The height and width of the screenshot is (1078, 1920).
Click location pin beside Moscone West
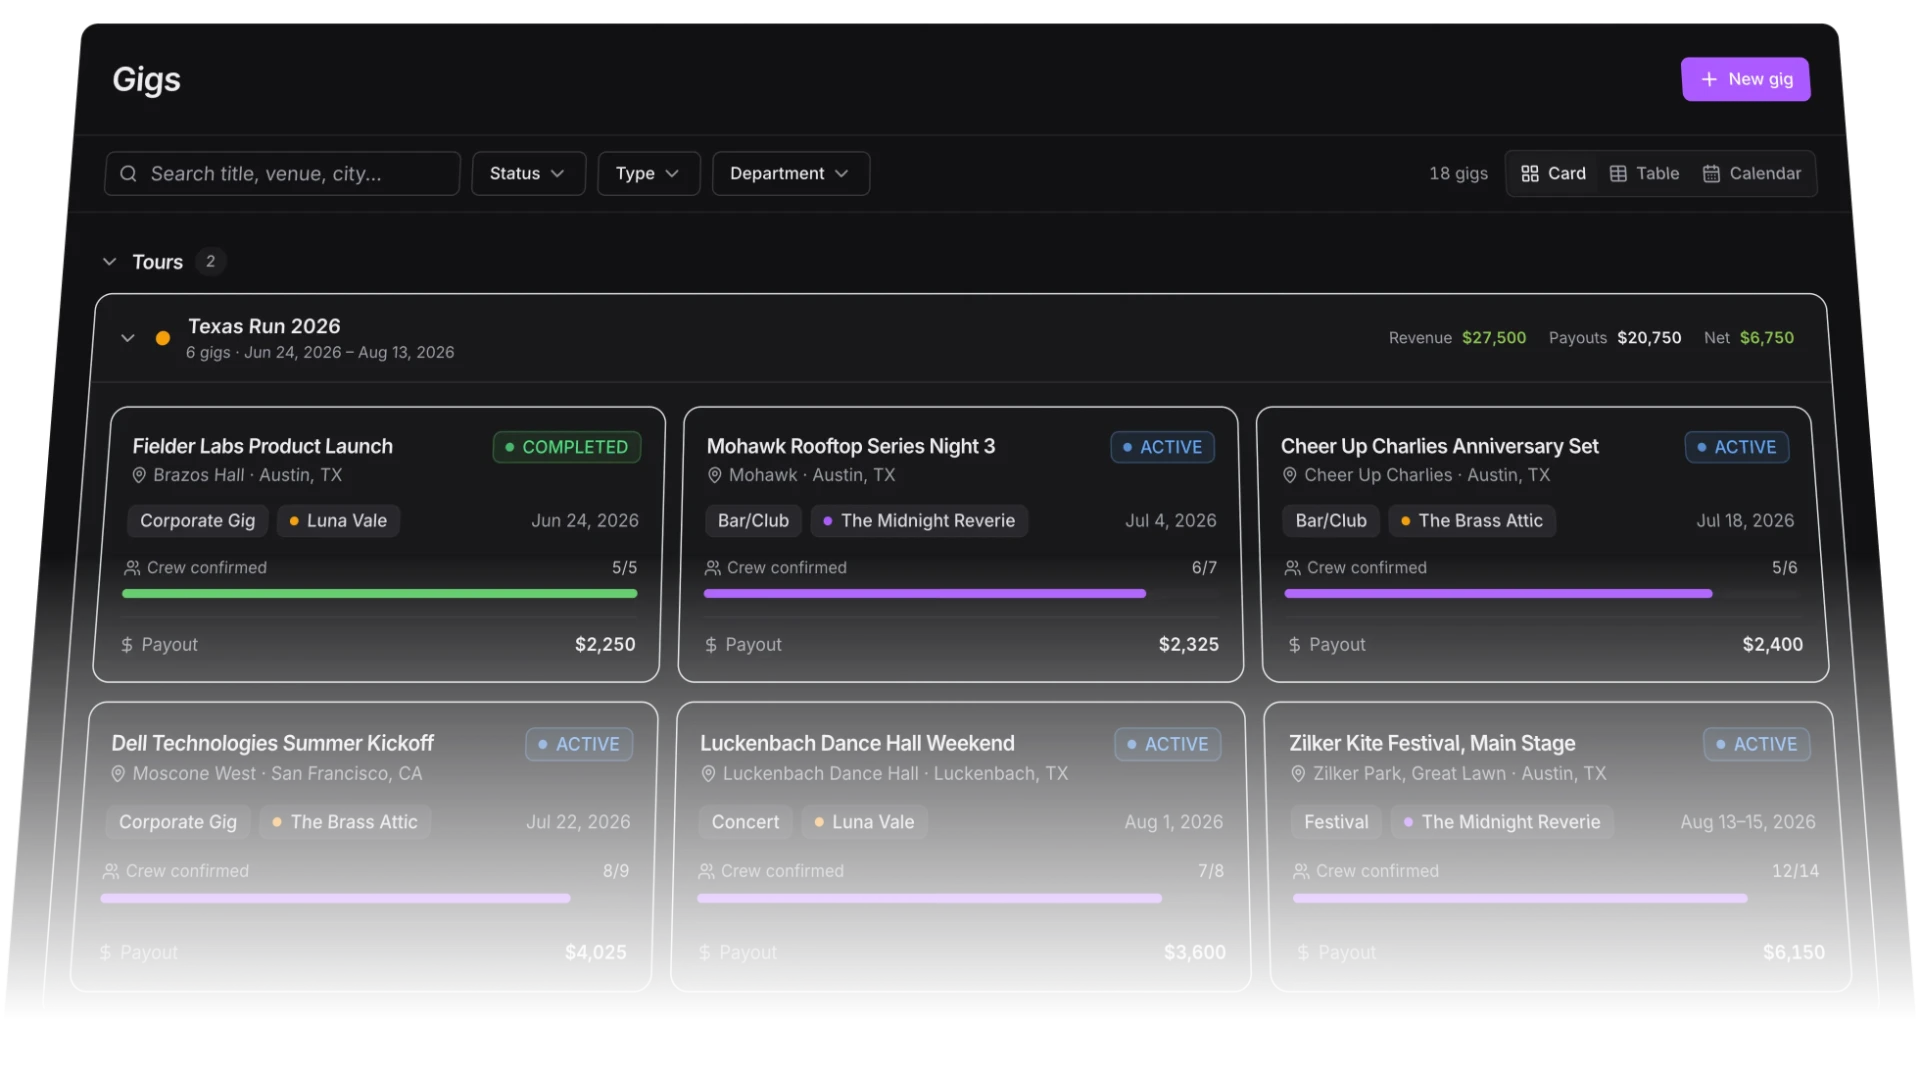117,774
